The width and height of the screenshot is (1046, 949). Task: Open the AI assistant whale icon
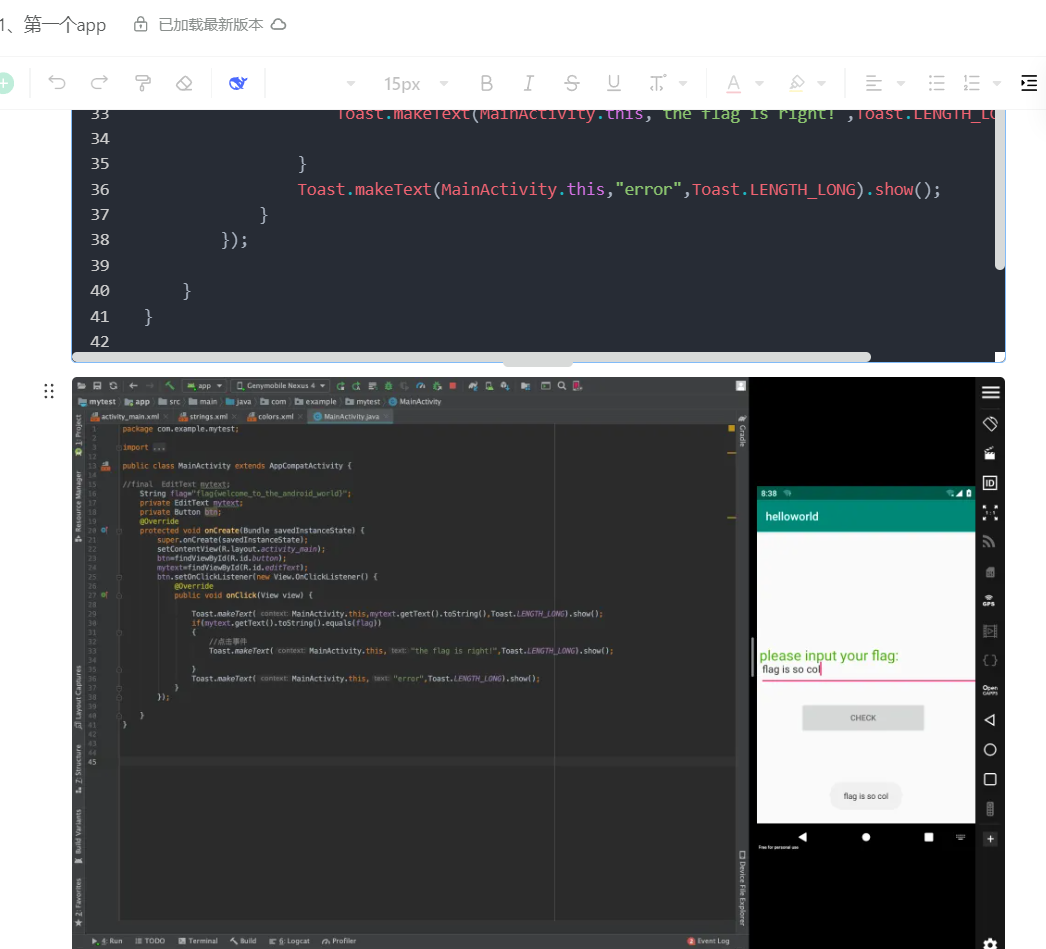tap(238, 83)
